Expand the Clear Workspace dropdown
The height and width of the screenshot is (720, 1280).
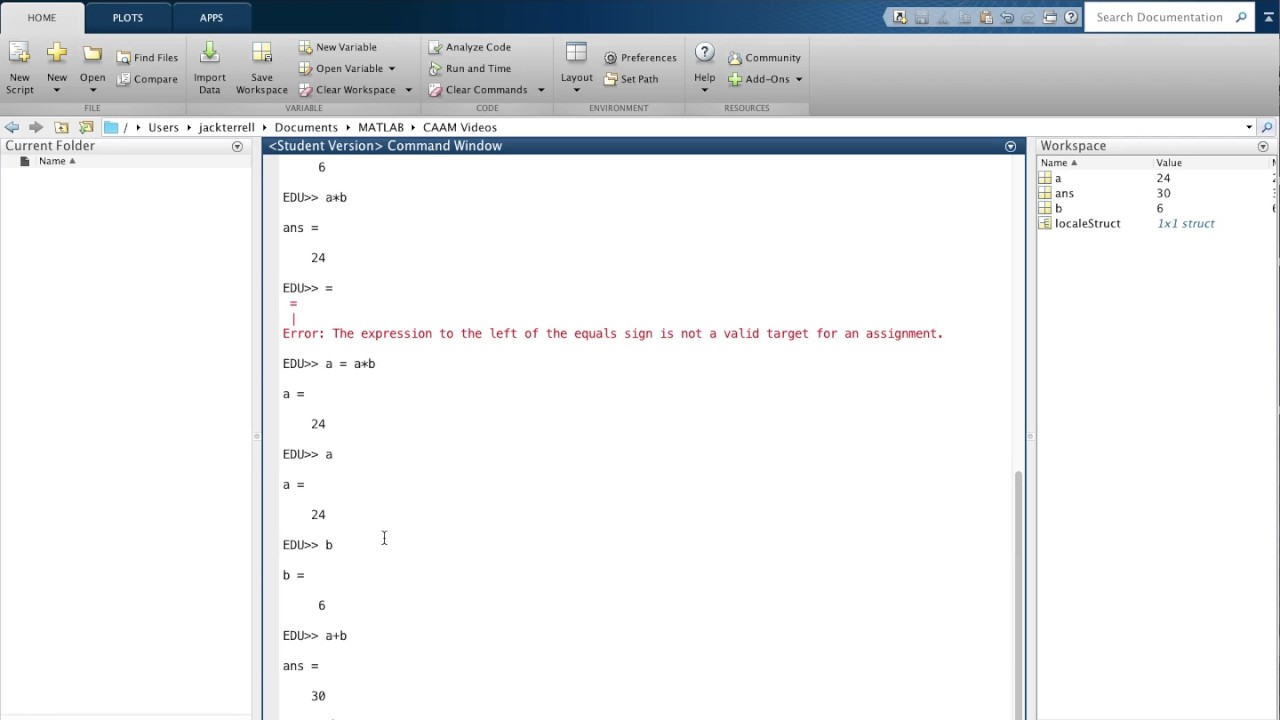408,90
